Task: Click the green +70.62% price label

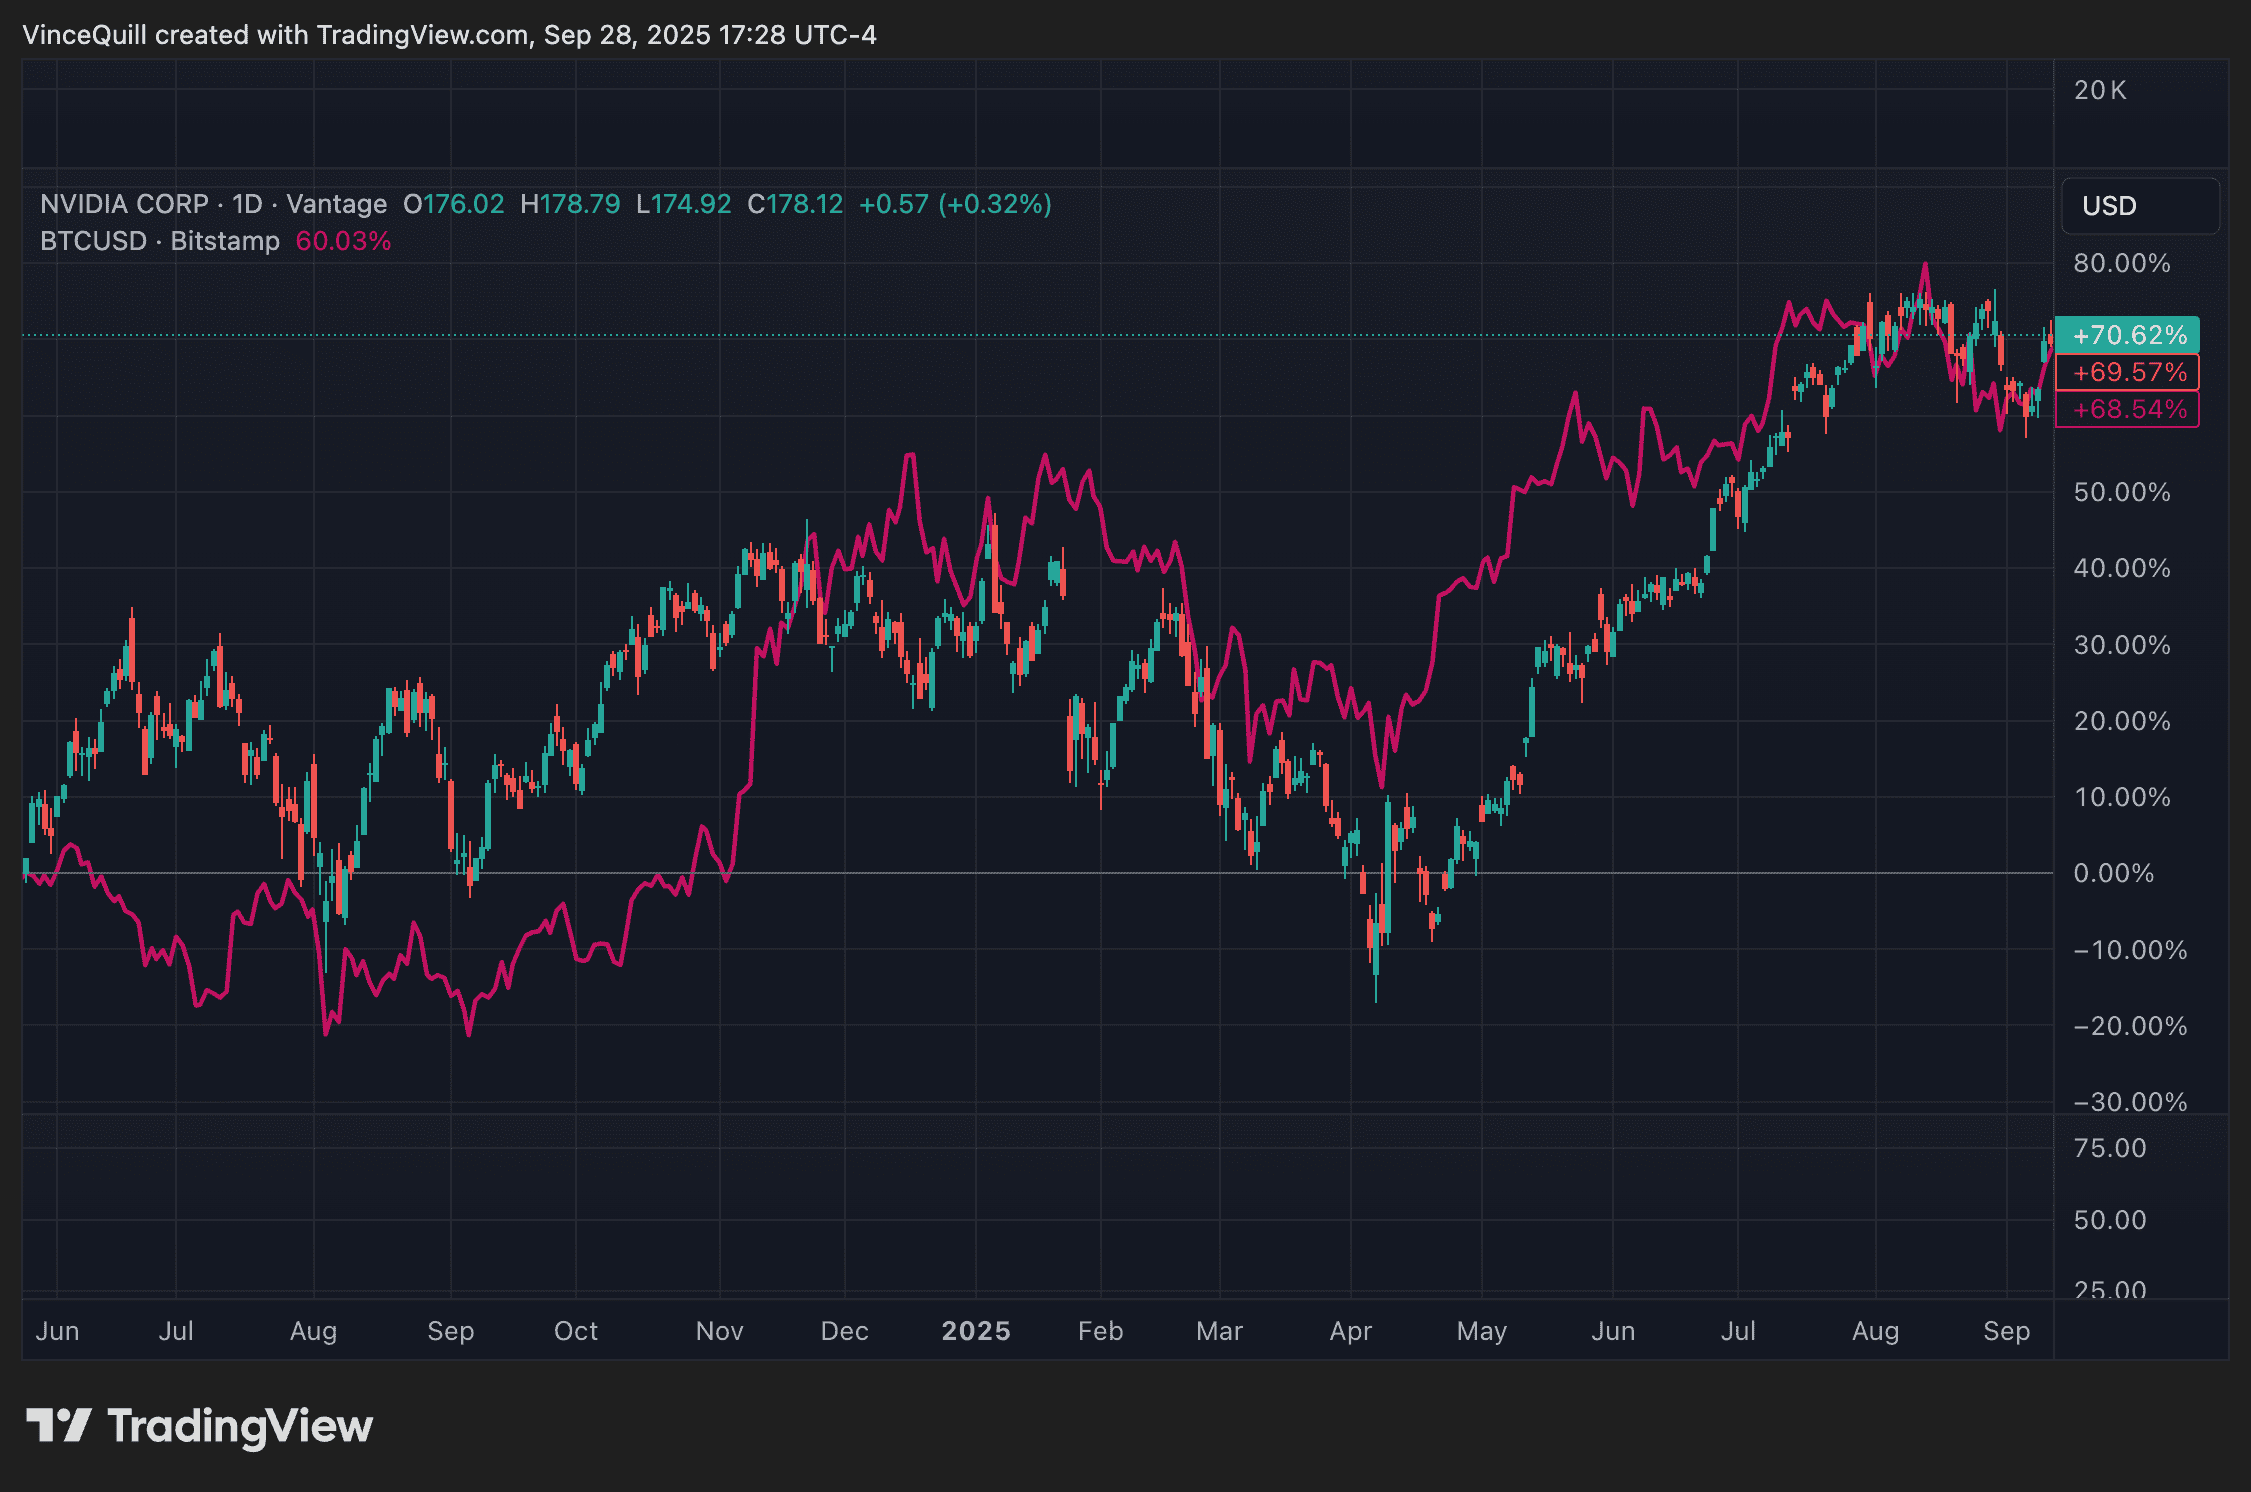Action: (x=2127, y=335)
